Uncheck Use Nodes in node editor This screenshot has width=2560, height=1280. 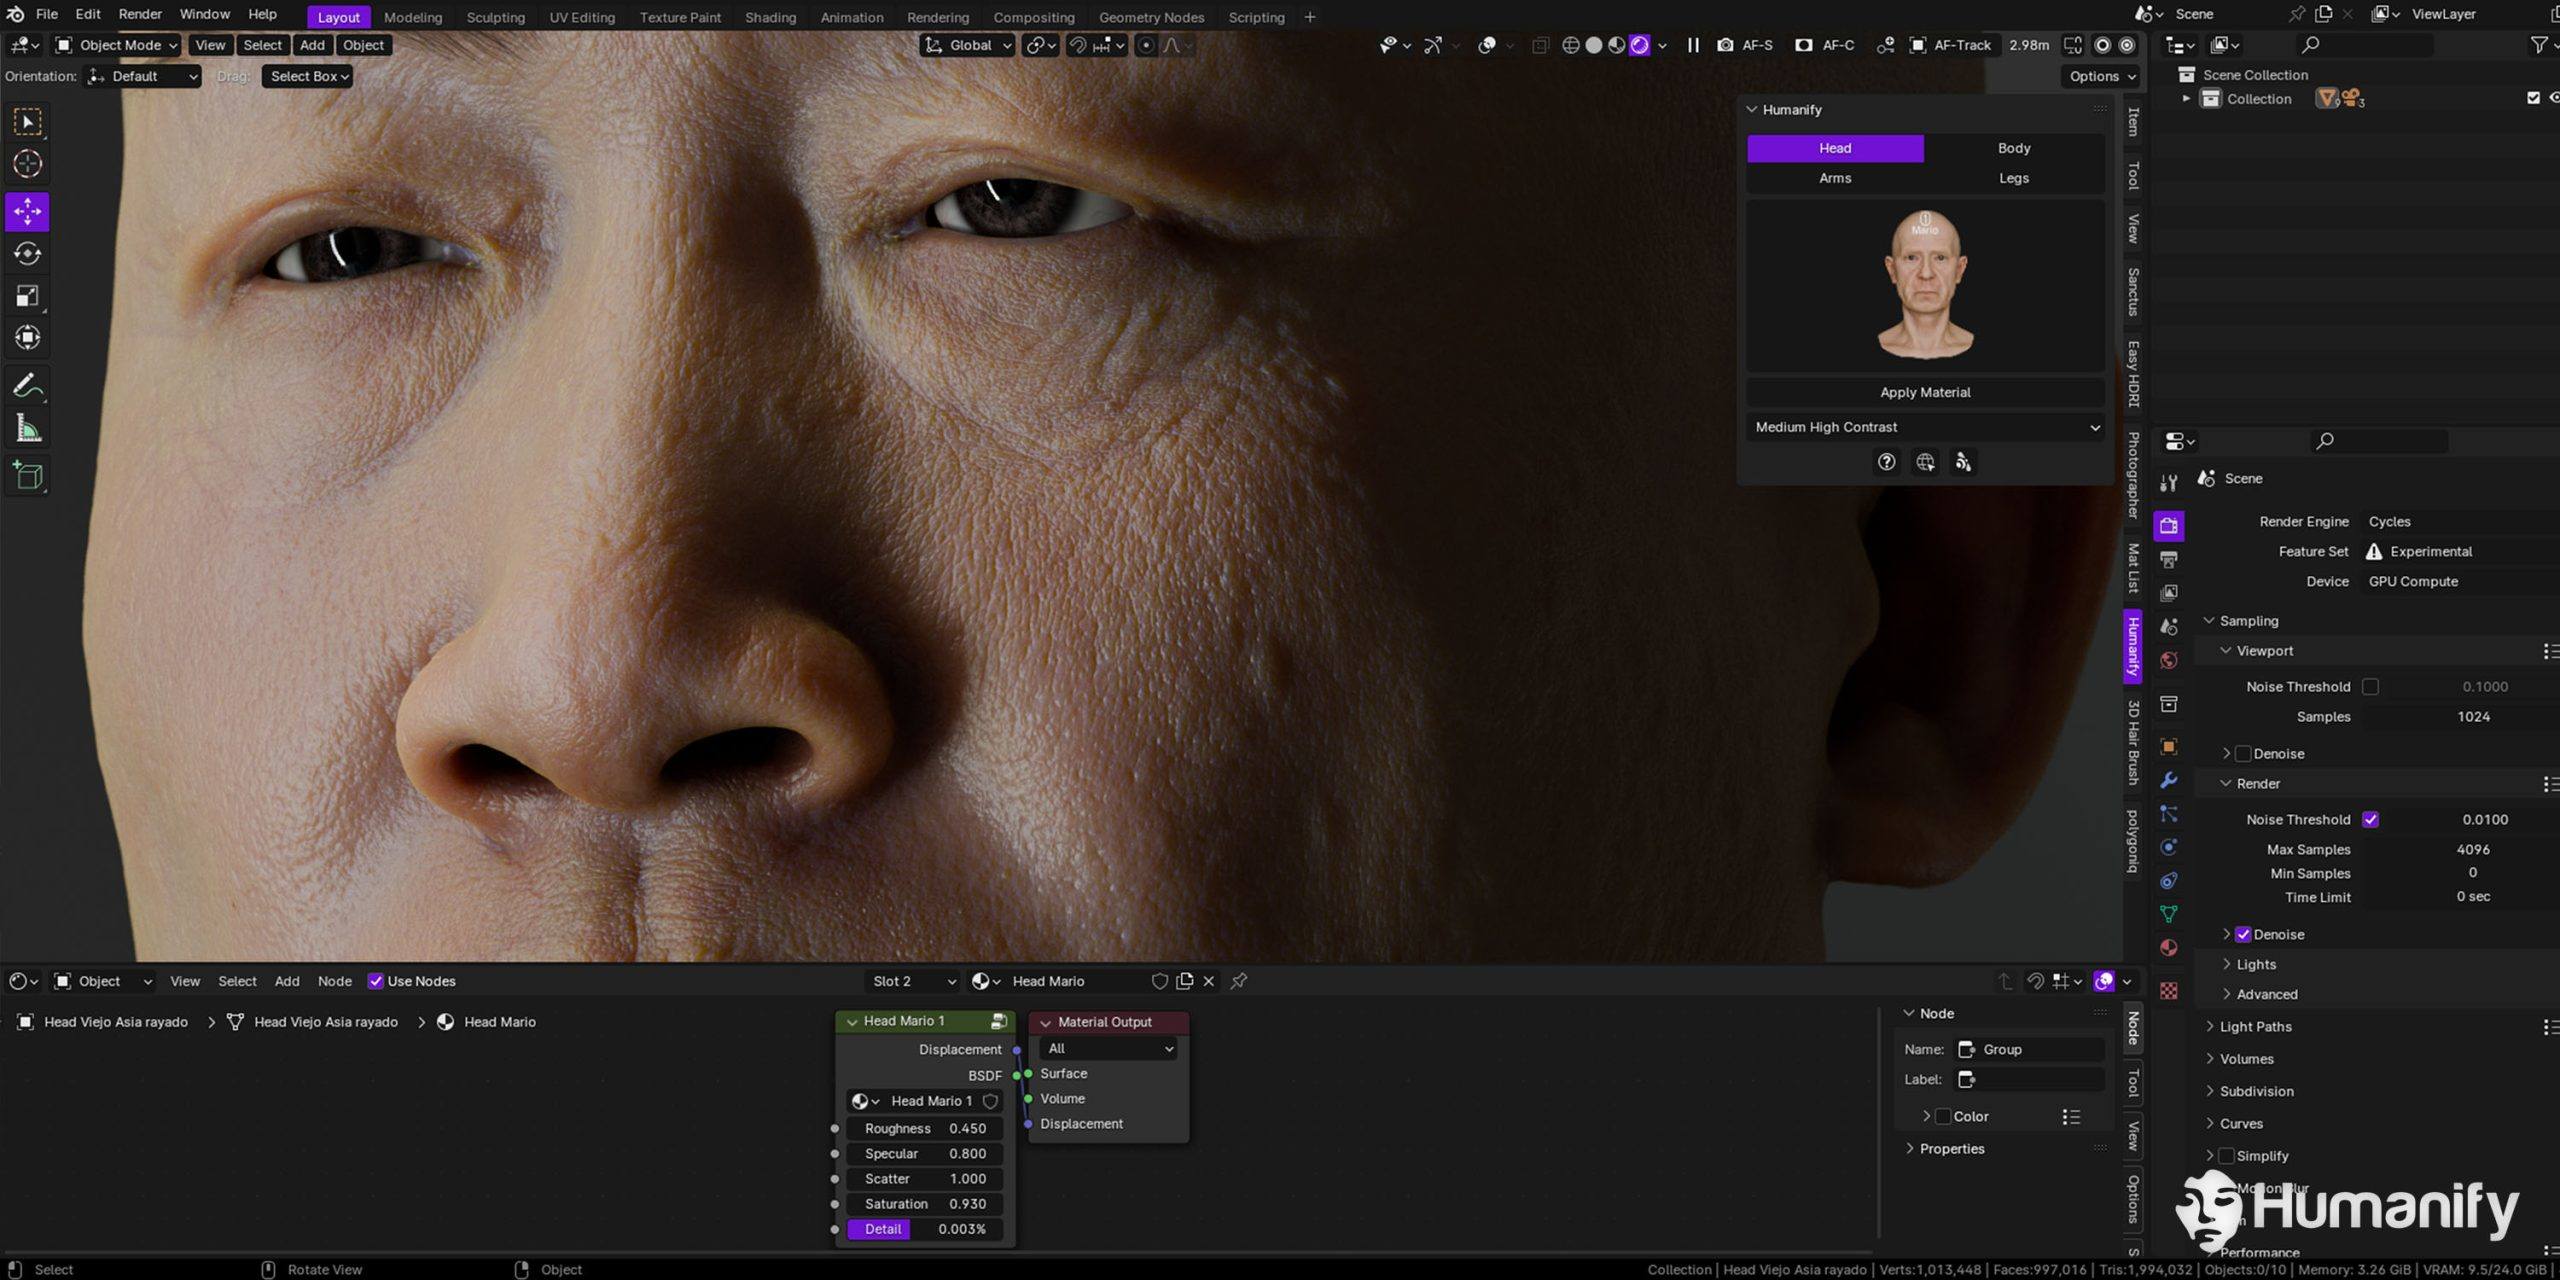(376, 981)
